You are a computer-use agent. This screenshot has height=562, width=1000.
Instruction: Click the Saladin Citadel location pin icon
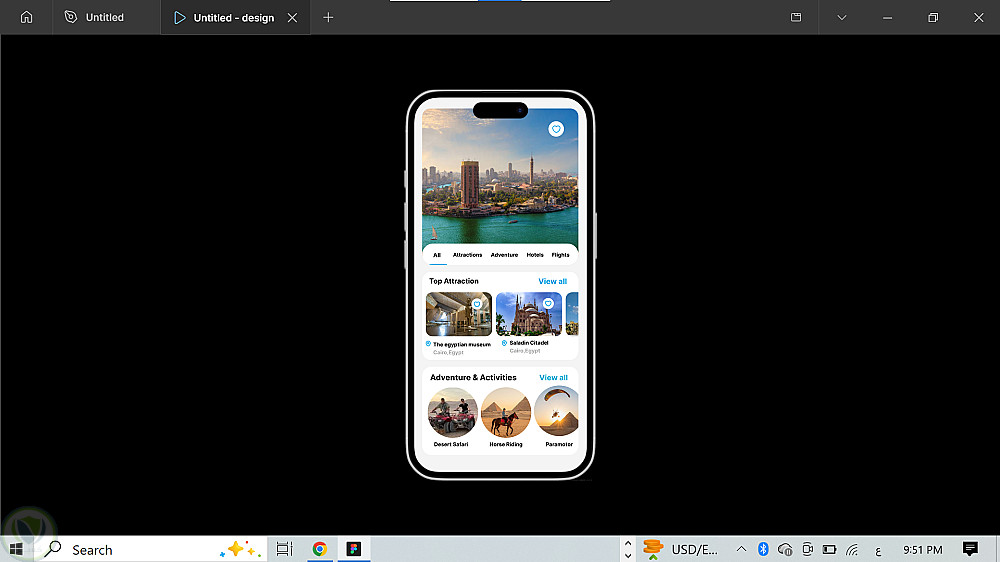504,343
